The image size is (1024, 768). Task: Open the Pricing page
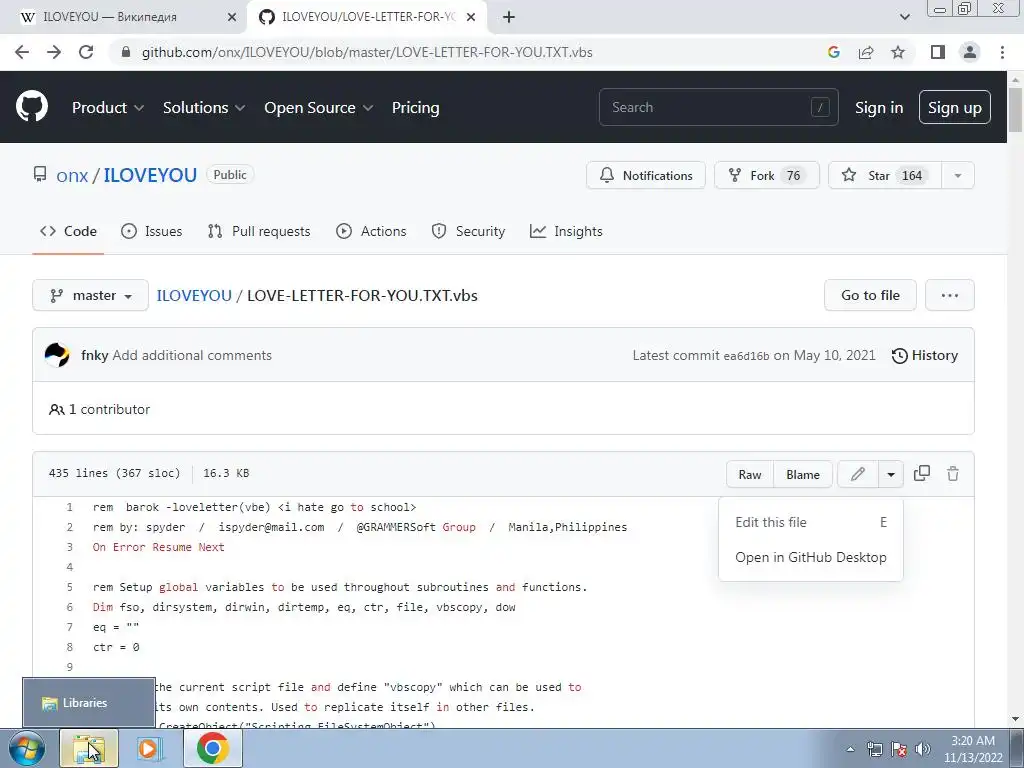415,107
